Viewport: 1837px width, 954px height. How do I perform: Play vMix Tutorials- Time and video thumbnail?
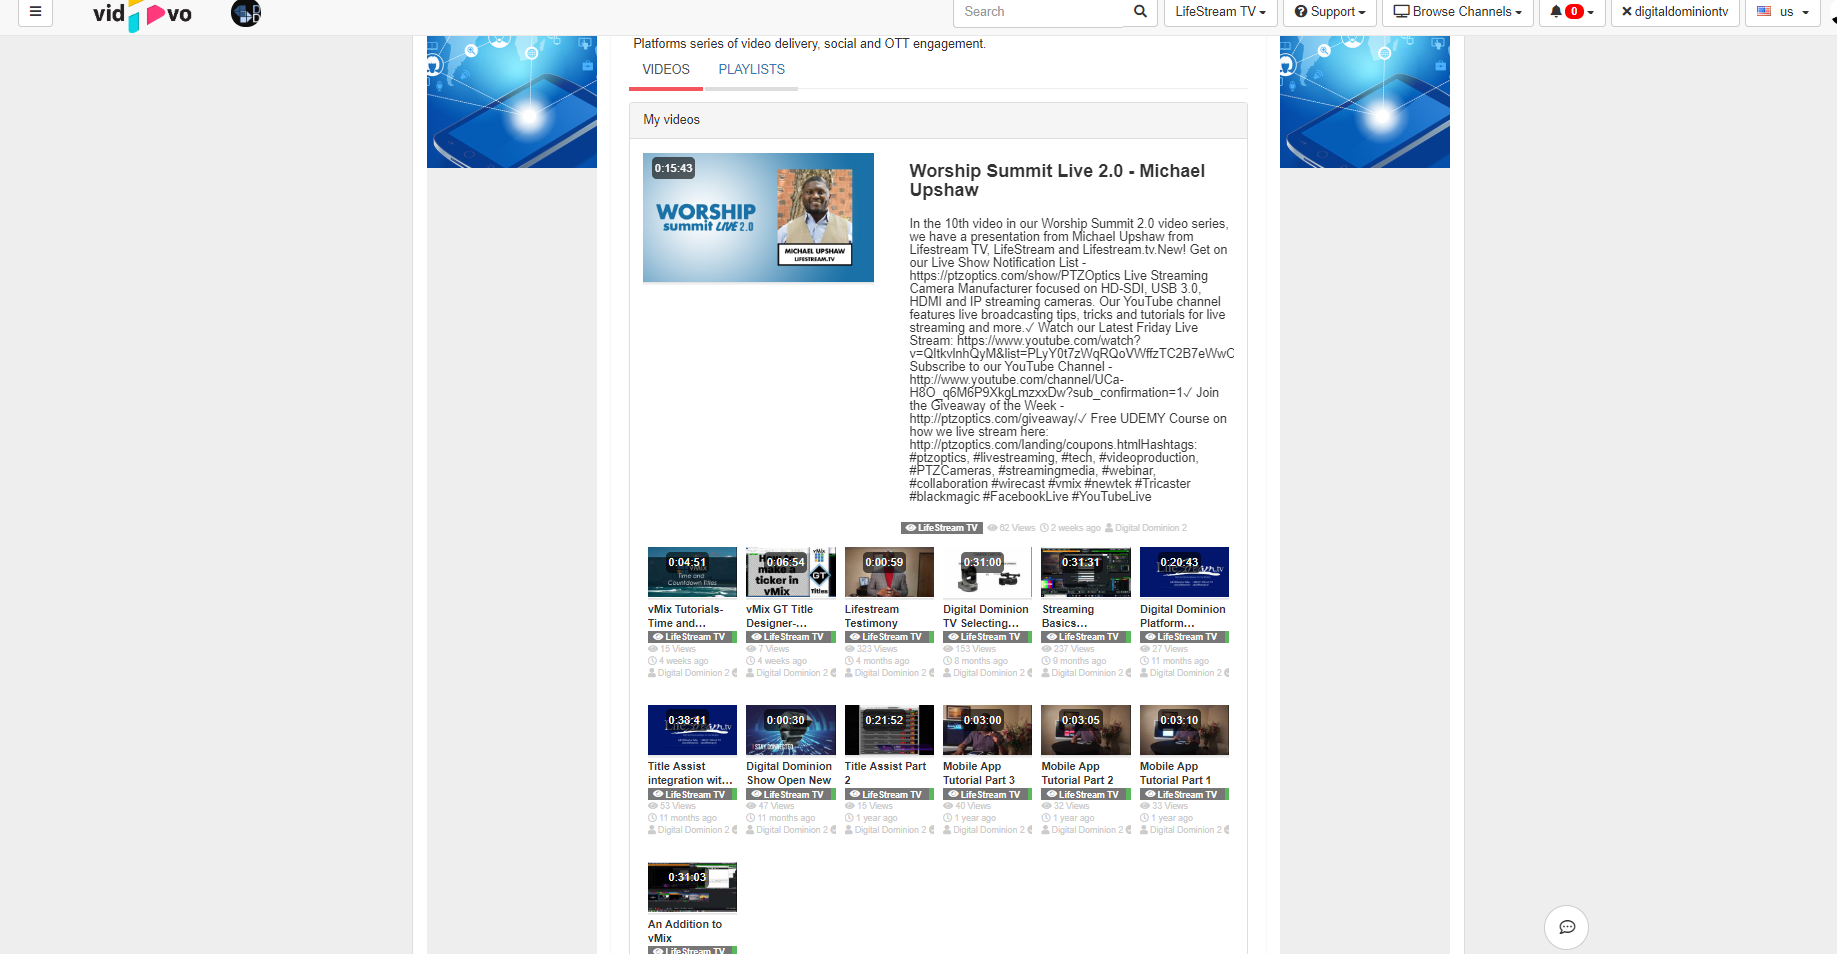[x=692, y=572]
